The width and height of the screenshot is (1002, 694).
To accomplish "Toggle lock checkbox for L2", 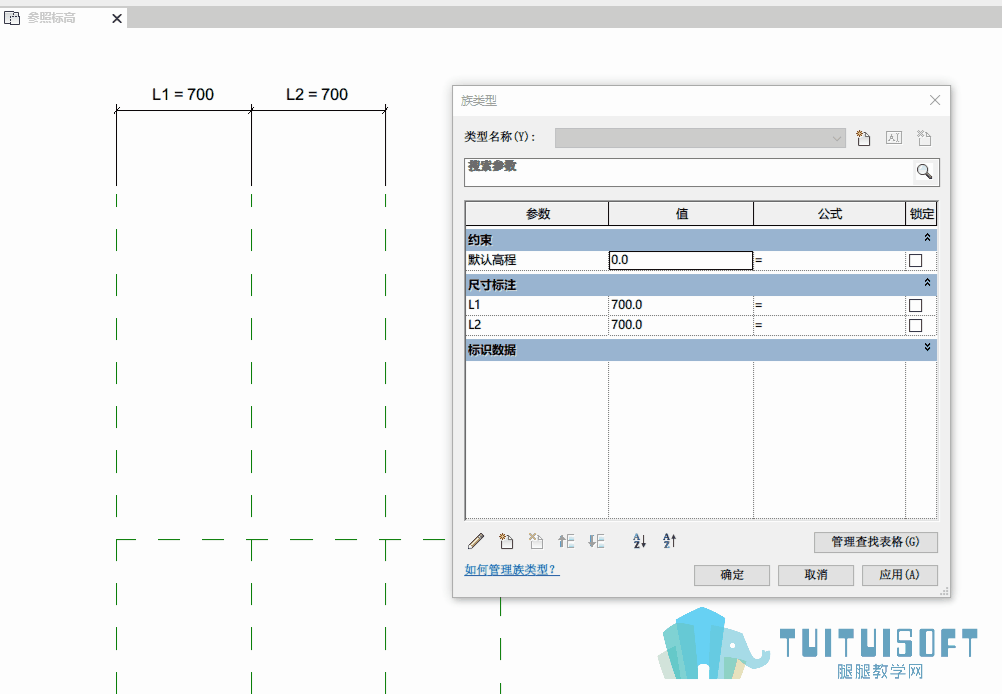I will (x=916, y=325).
